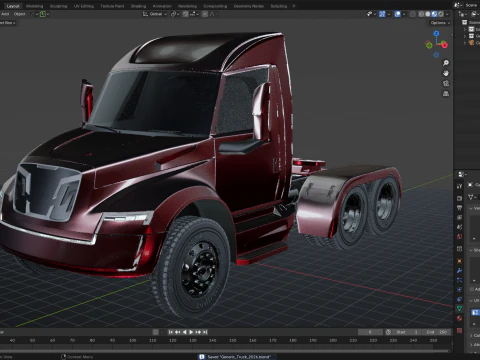Open the Compositing workspace tab

[215, 6]
